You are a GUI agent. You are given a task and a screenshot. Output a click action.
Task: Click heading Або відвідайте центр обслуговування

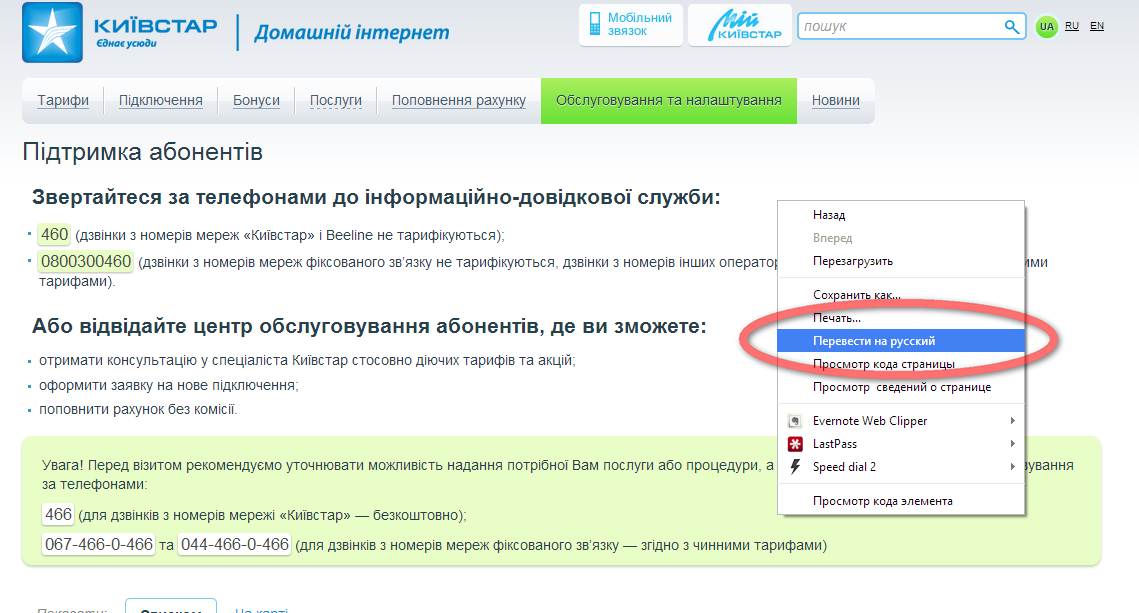pyautogui.click(x=369, y=326)
